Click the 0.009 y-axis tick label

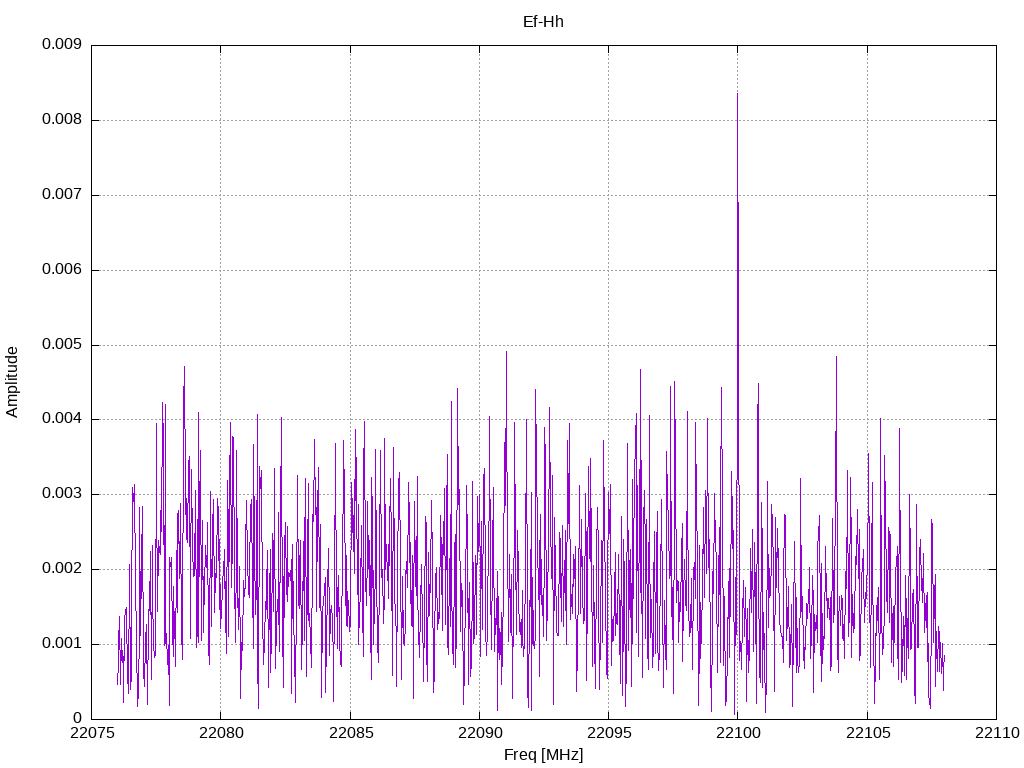coord(61,45)
